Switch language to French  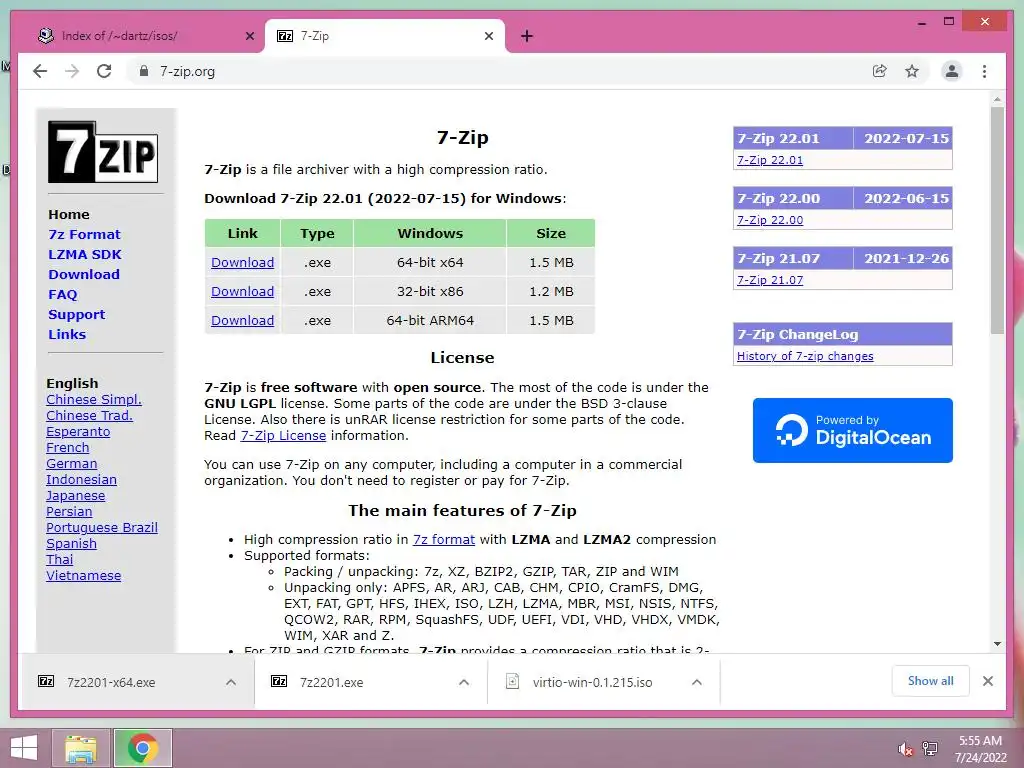pyautogui.click(x=67, y=447)
